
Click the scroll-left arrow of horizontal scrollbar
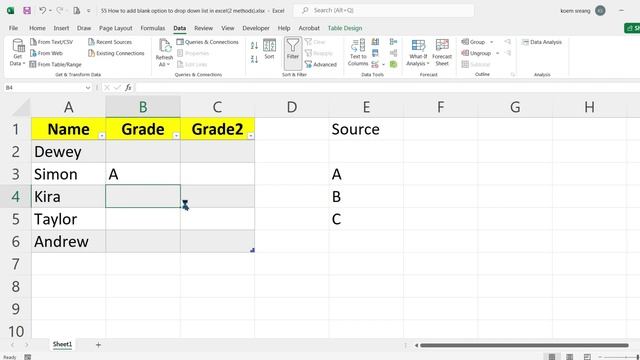point(416,345)
